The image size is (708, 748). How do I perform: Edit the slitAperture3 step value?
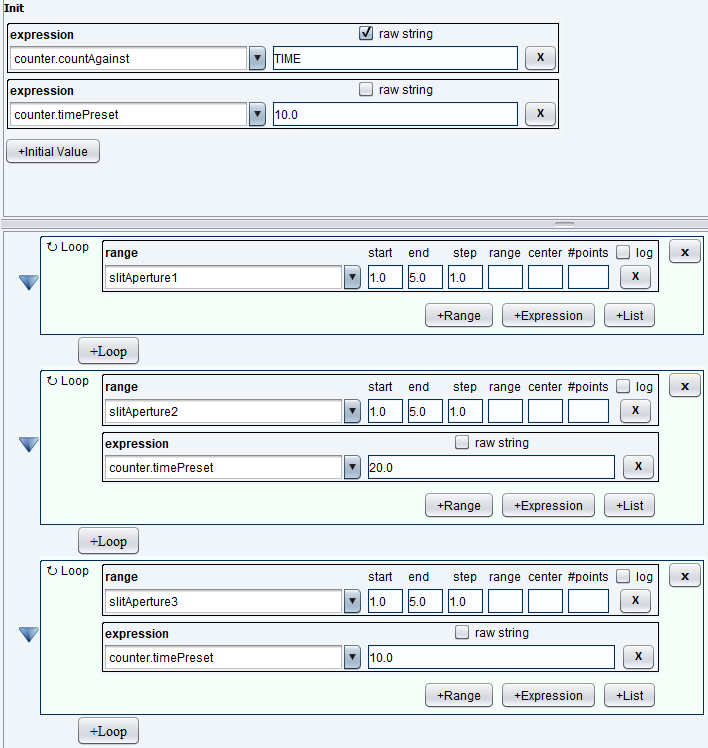[x=465, y=601]
